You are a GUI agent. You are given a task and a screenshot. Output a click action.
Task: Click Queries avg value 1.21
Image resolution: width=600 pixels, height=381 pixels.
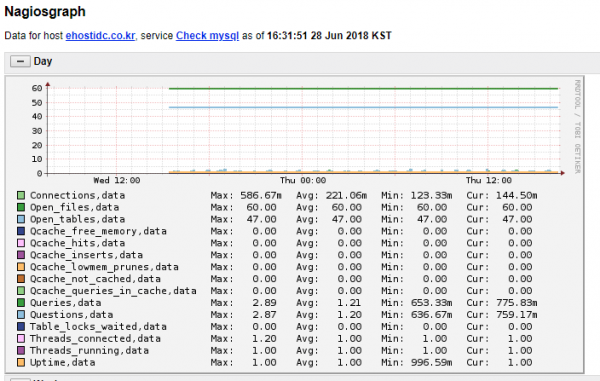click(x=349, y=303)
